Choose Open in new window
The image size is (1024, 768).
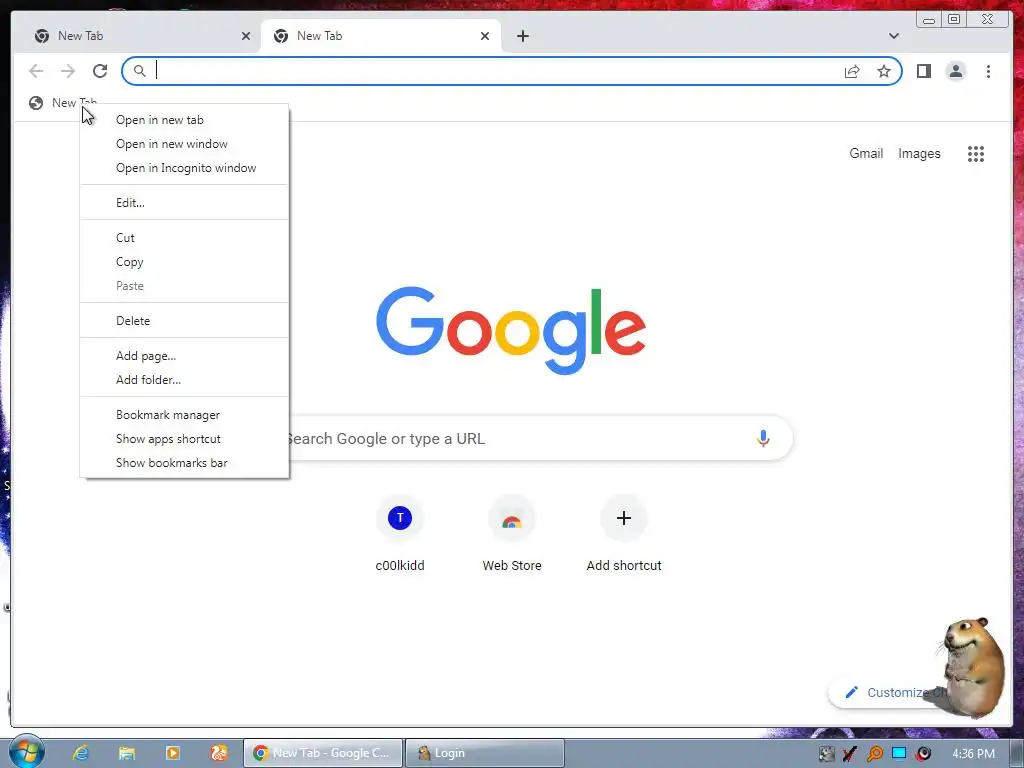pos(184,144)
